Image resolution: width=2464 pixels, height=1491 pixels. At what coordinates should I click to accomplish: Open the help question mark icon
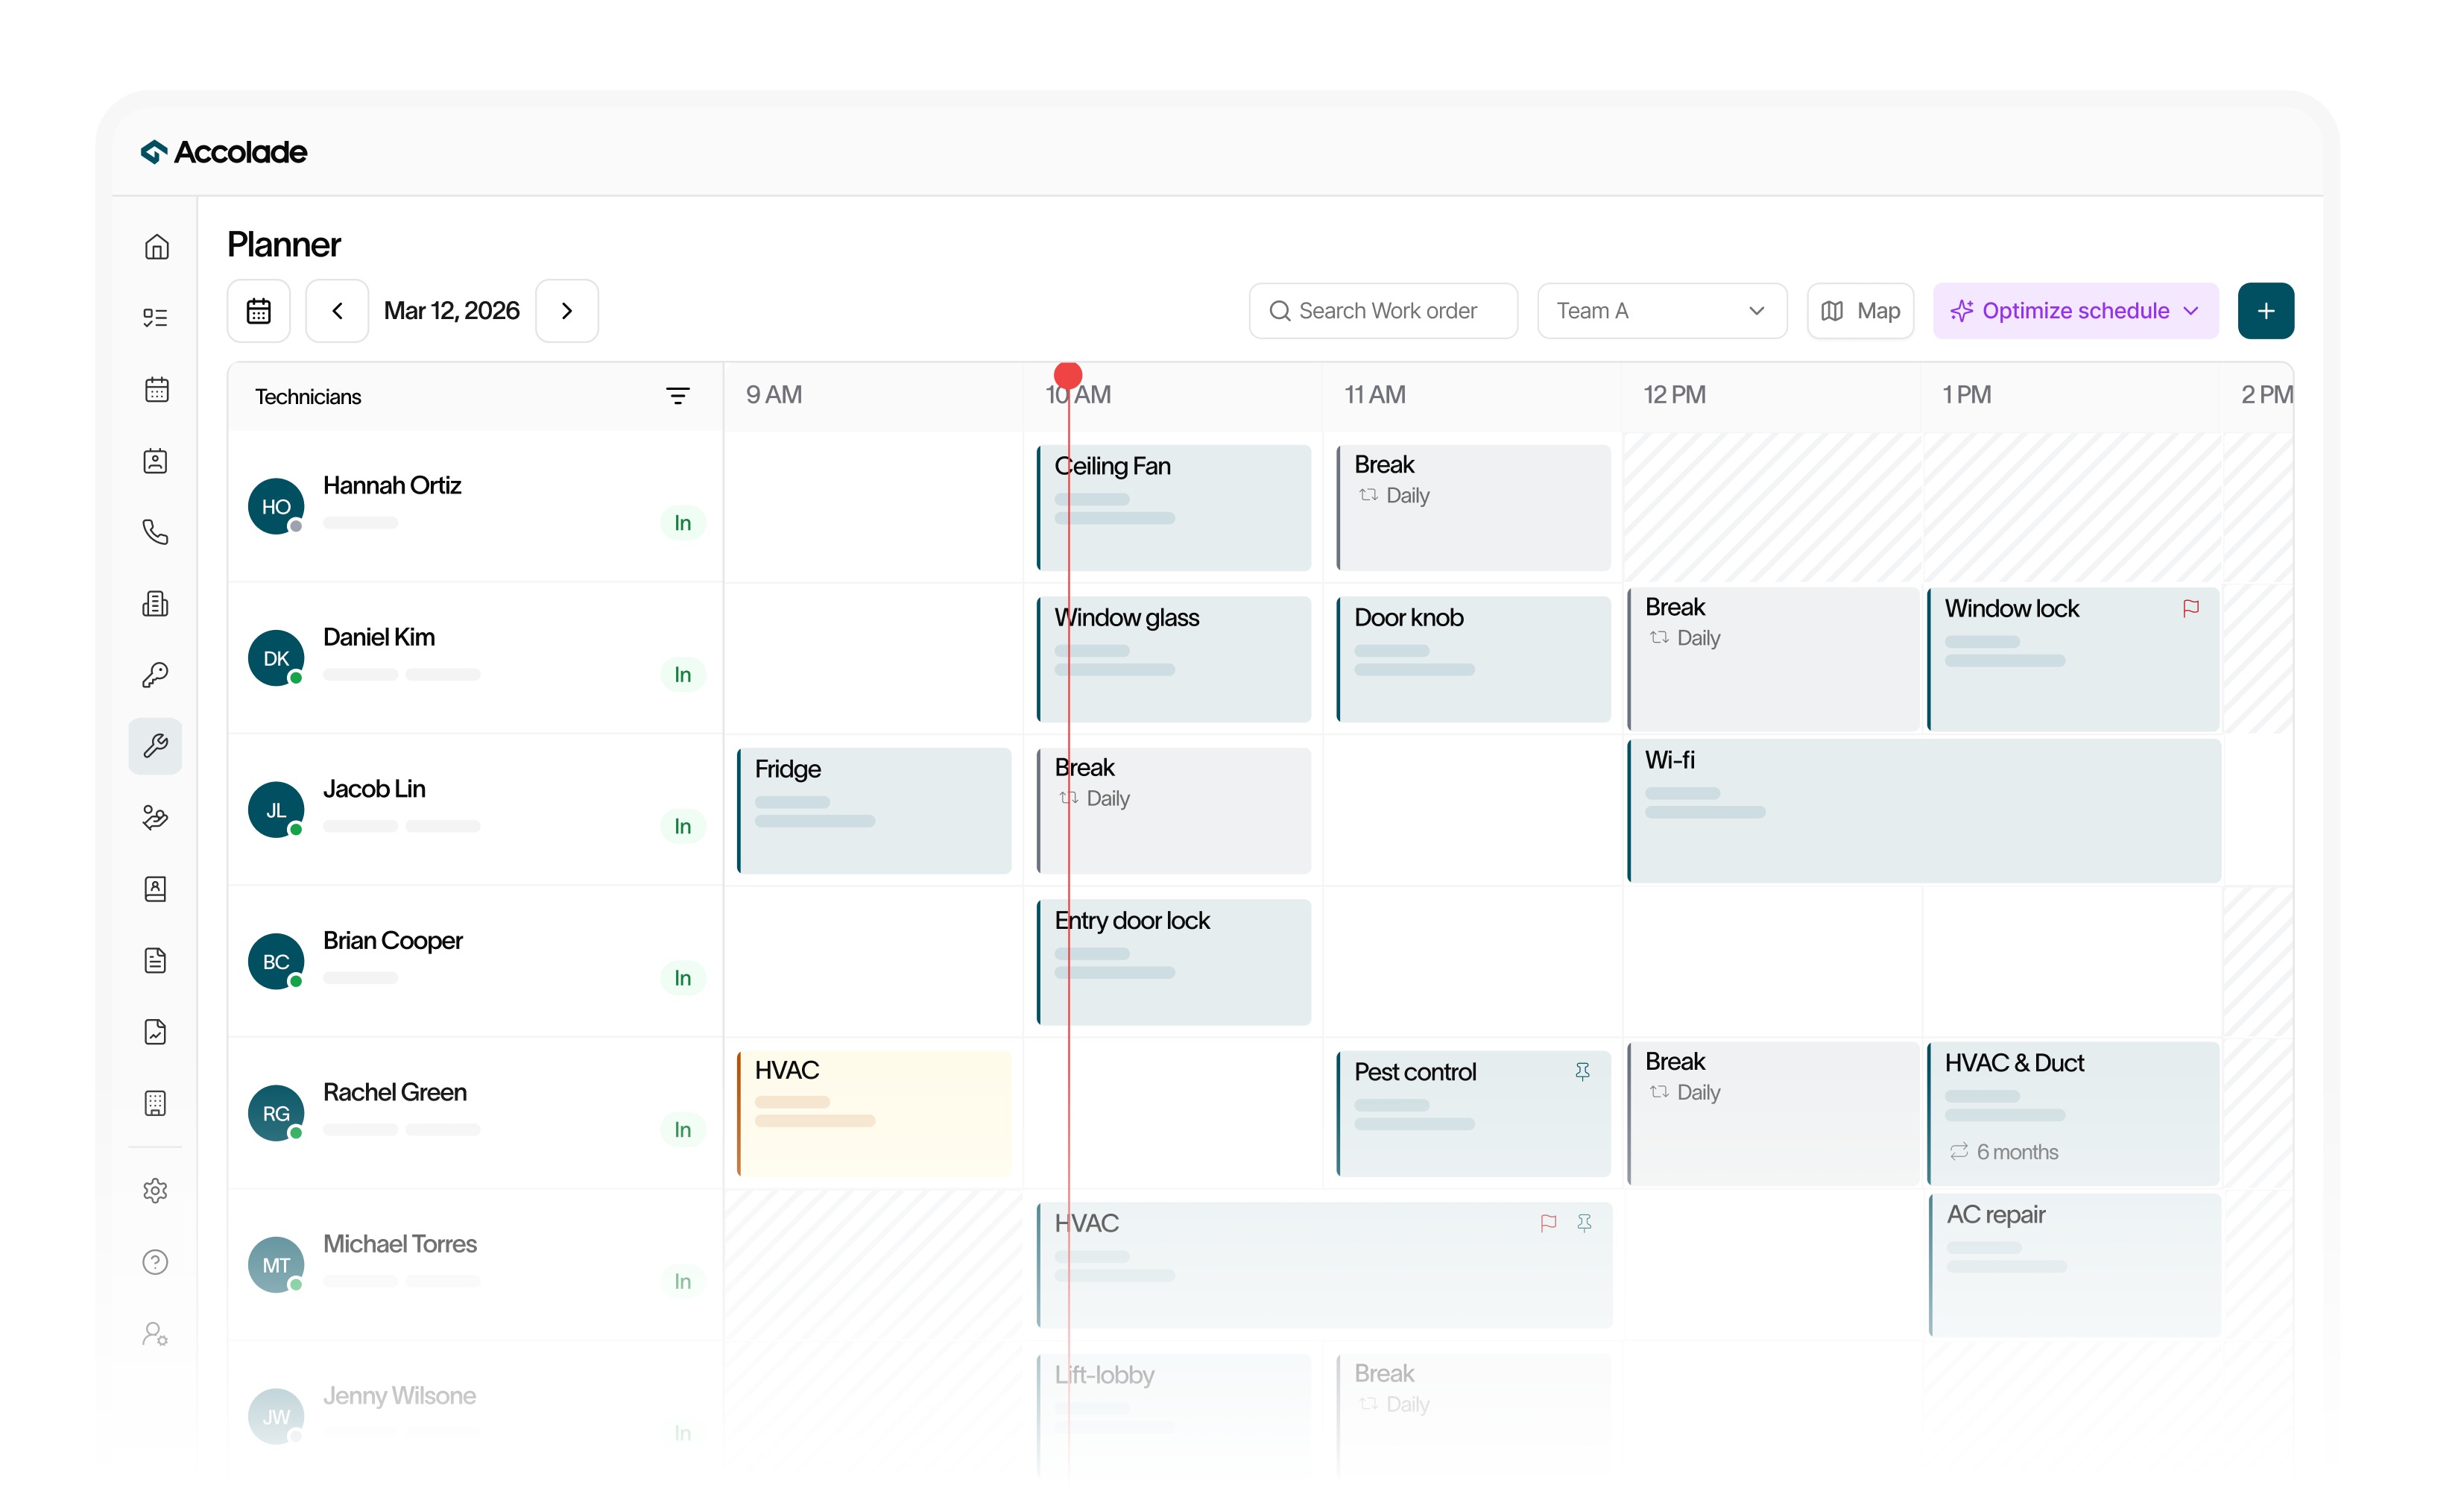tap(156, 1262)
